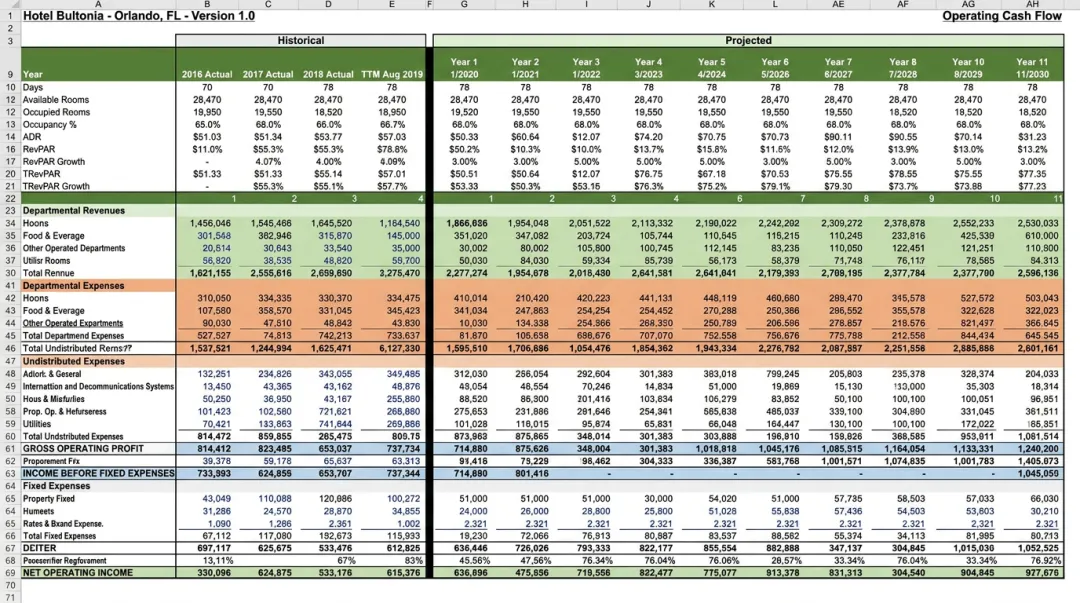
Task: Select row header 69
Action: point(10,573)
